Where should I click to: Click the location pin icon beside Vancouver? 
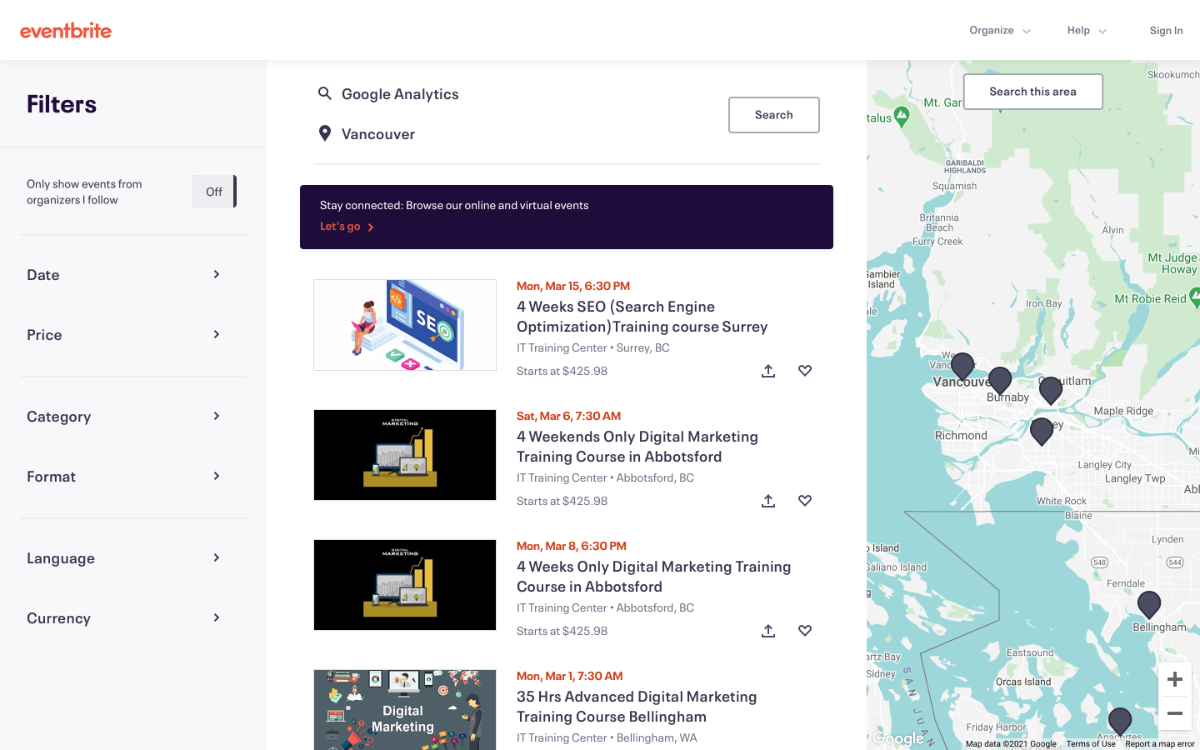[325, 133]
